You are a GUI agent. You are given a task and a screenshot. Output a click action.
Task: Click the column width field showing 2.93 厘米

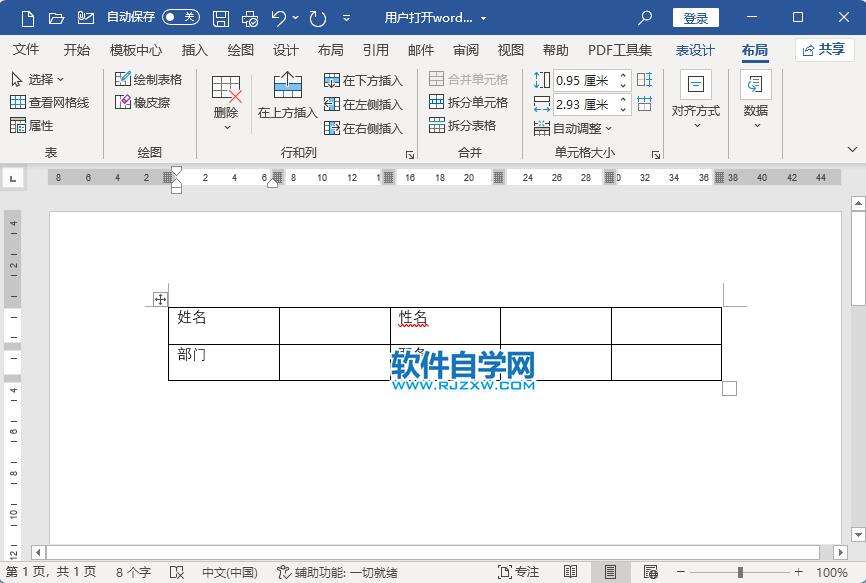click(585, 104)
